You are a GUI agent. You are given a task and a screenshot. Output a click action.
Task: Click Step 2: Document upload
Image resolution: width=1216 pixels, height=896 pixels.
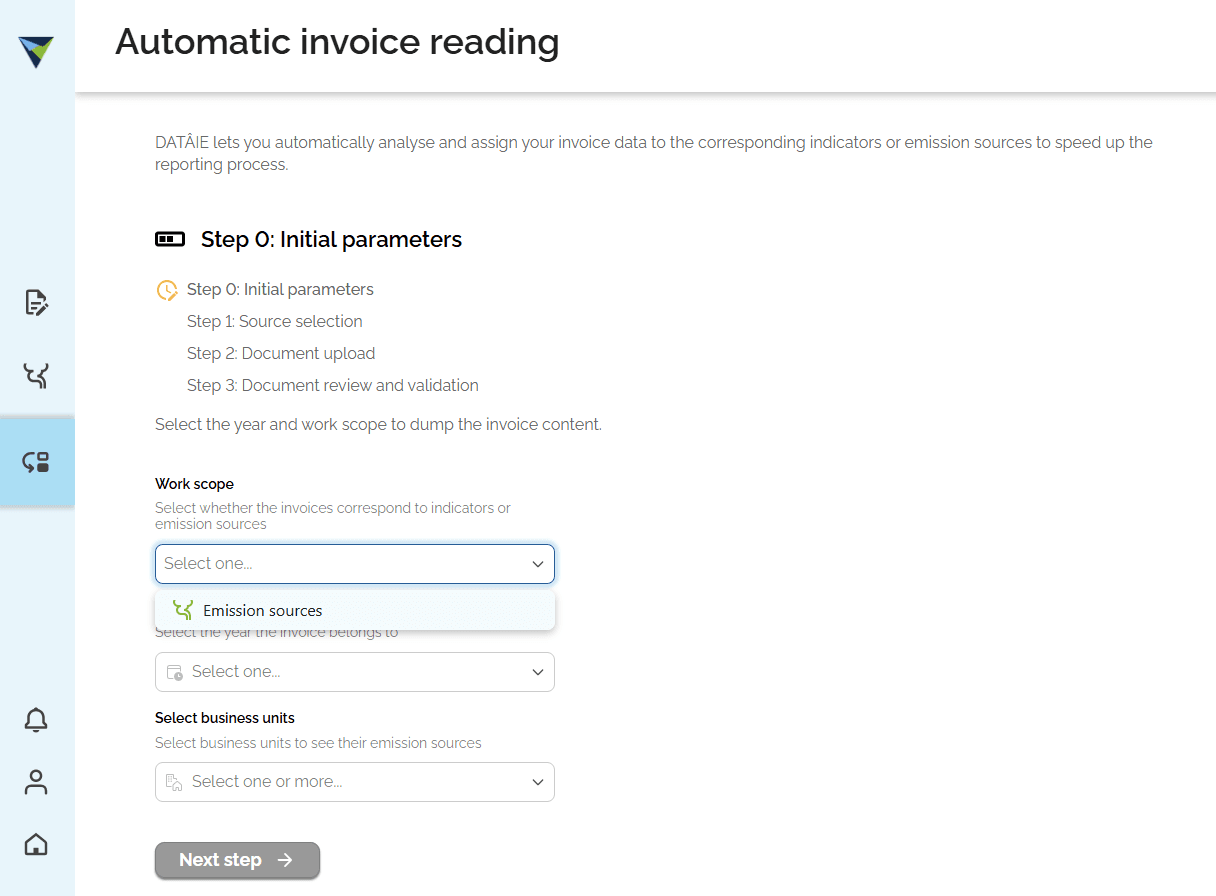(281, 353)
